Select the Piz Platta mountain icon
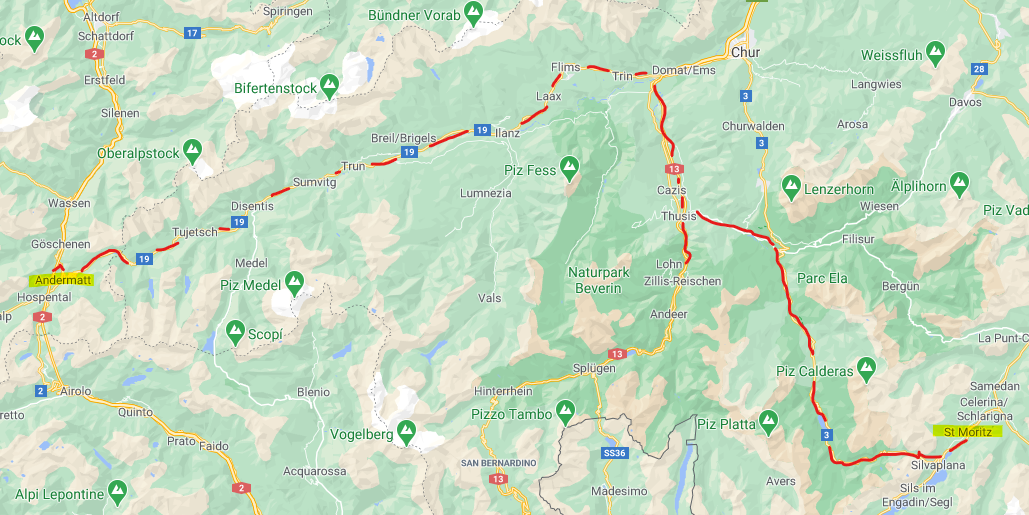Image resolution: width=1029 pixels, height=515 pixels. click(x=768, y=421)
